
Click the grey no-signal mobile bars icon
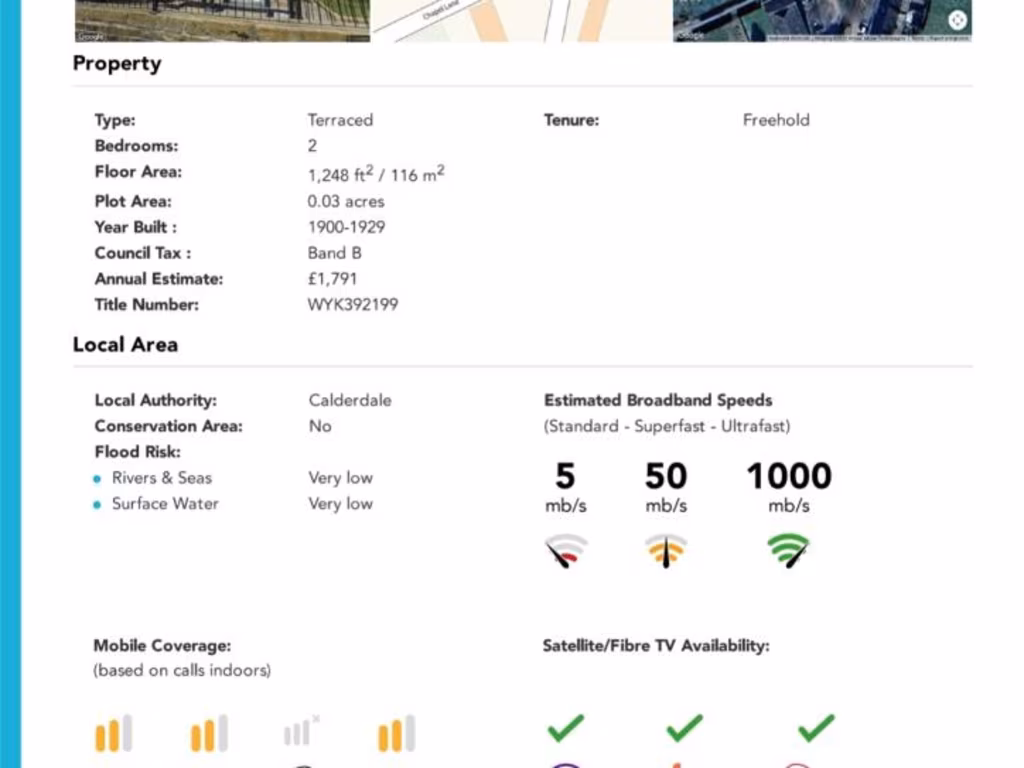[x=301, y=732]
